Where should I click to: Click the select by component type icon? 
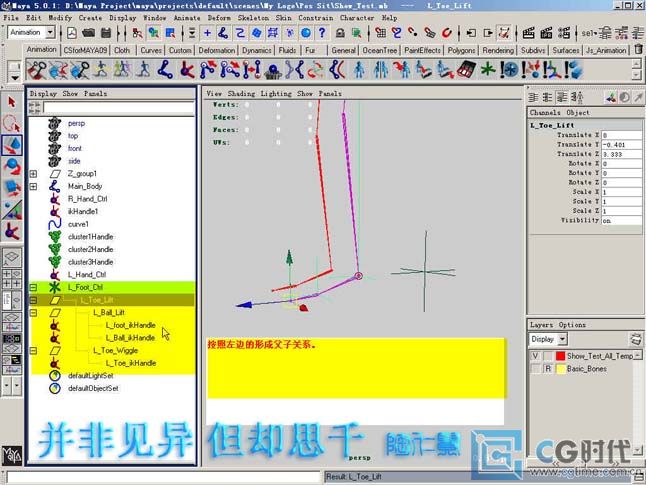[x=170, y=33]
